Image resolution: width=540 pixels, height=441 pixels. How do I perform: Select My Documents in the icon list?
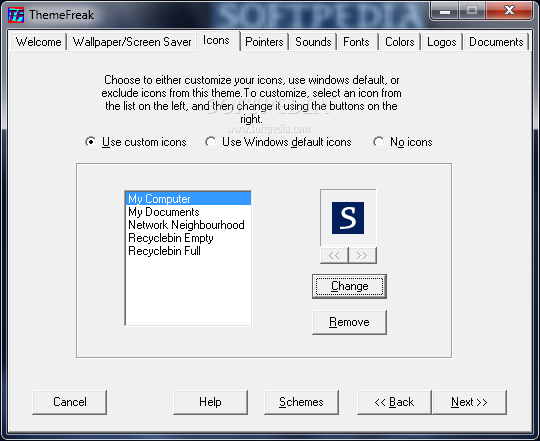(188, 212)
